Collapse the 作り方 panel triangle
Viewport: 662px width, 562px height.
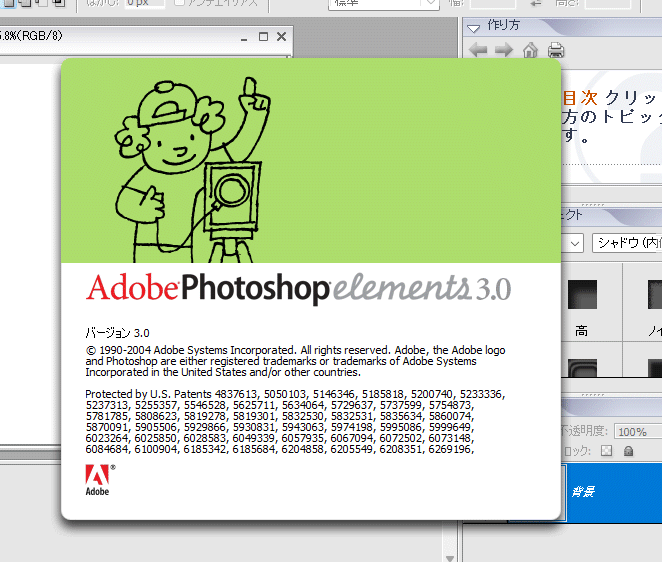click(x=473, y=28)
